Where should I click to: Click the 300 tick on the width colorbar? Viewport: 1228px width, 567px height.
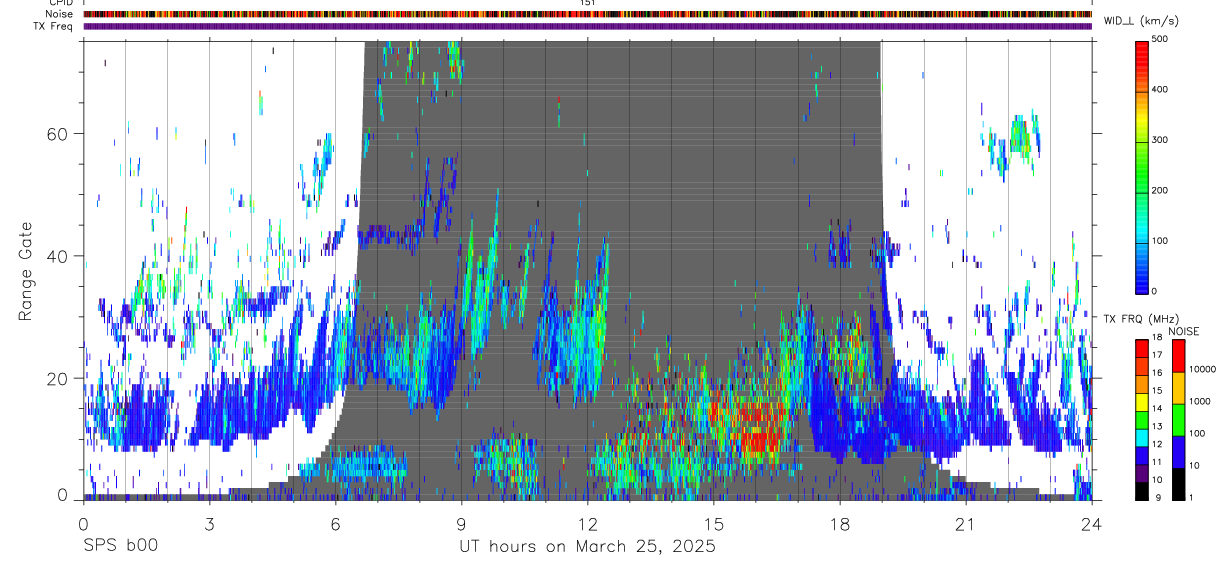pos(1162,140)
